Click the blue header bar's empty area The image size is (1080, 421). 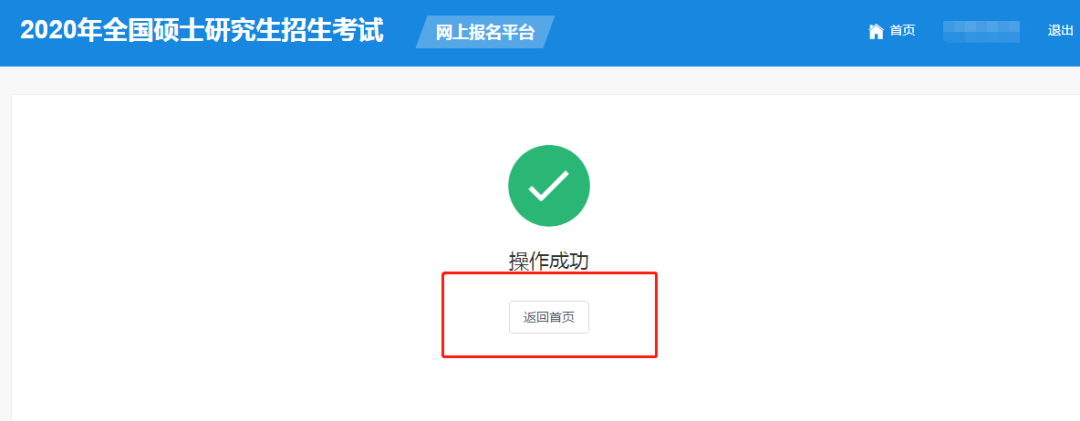click(709, 32)
